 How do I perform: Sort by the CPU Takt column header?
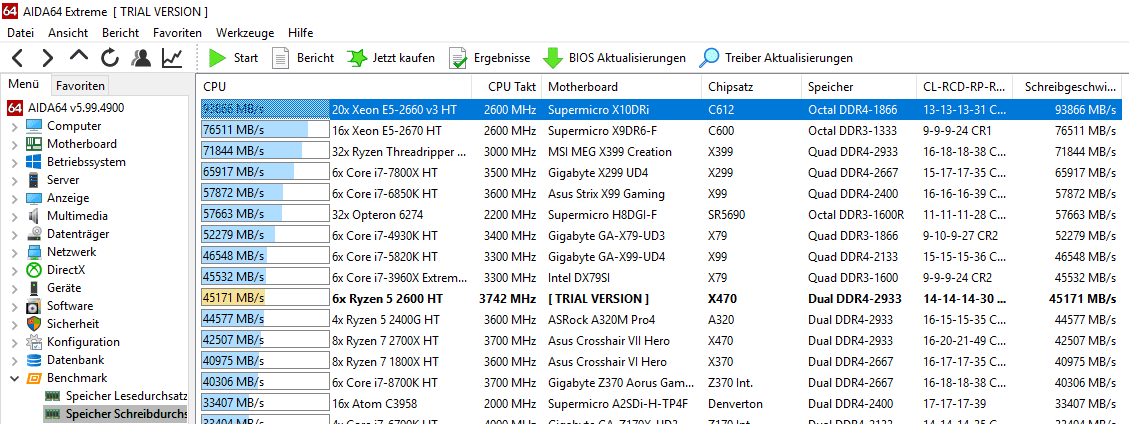point(510,87)
